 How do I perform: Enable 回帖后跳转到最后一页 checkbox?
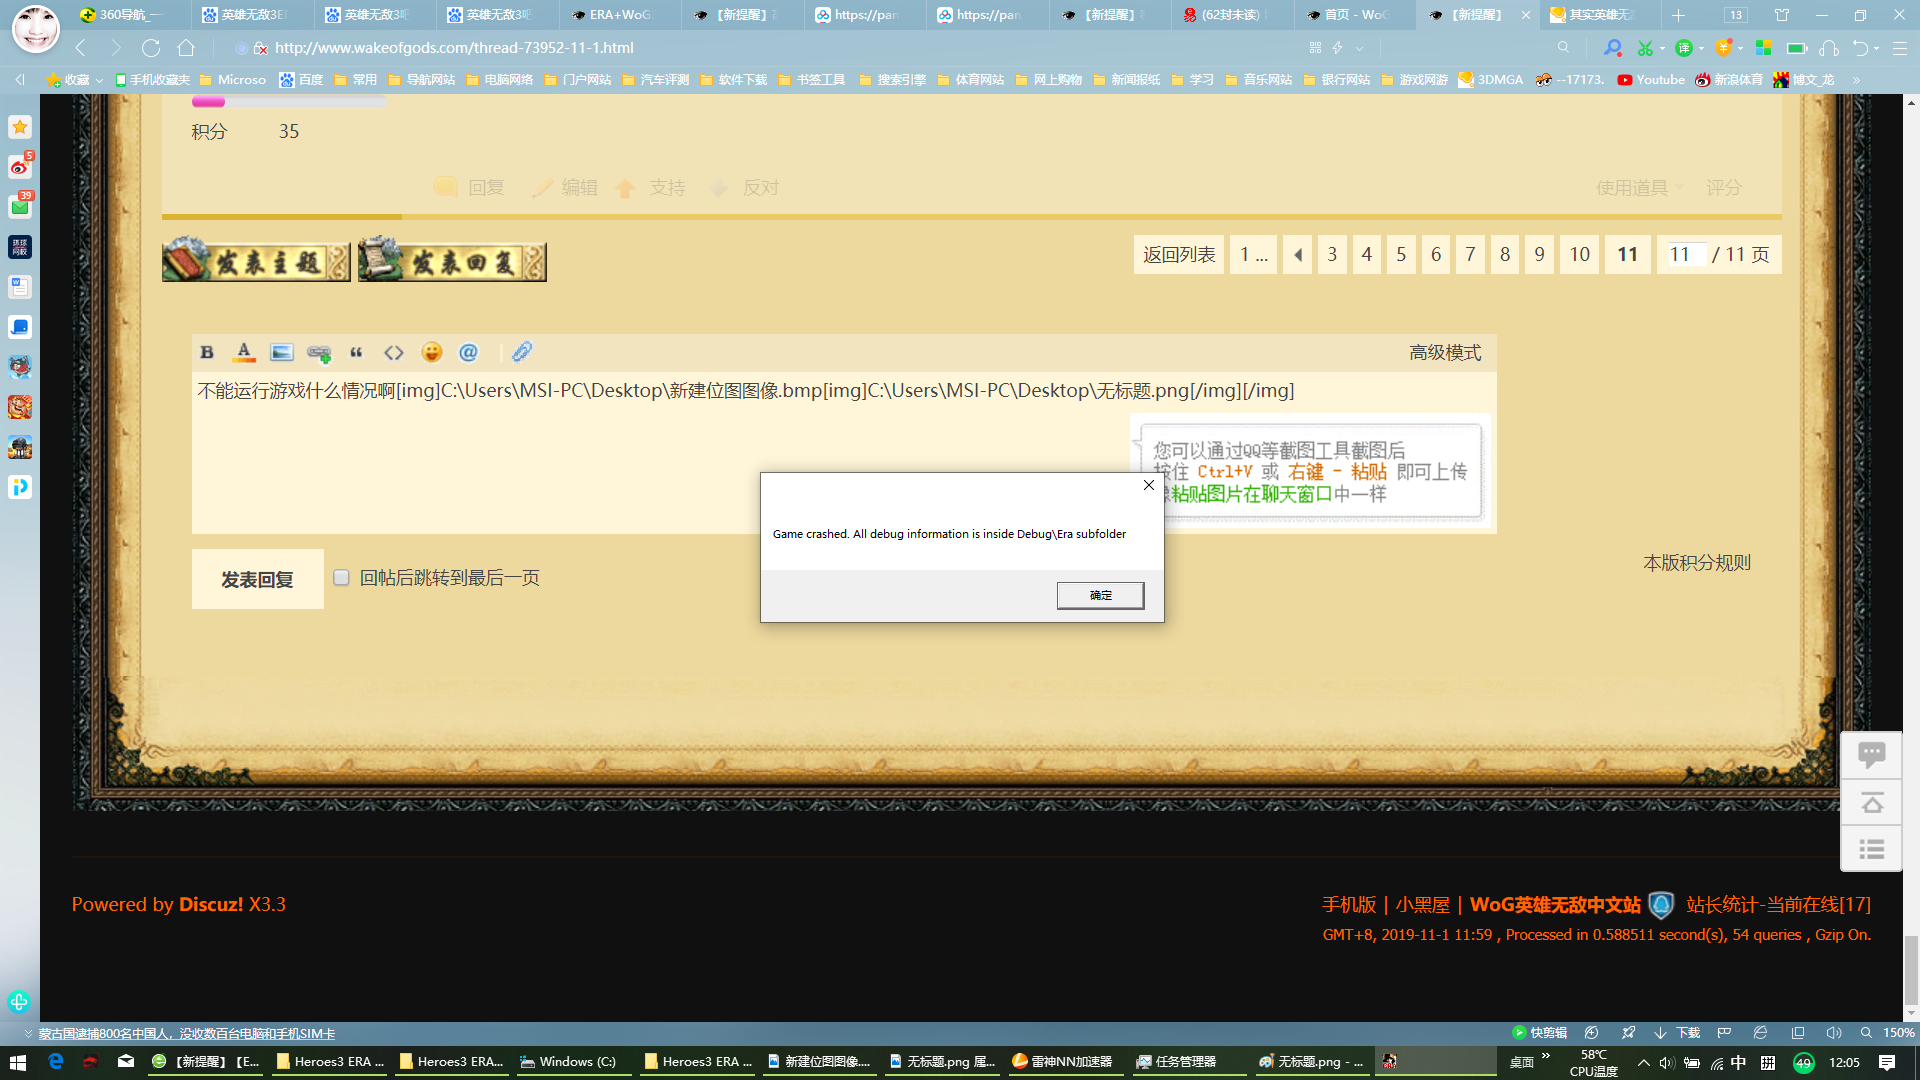pos(342,578)
